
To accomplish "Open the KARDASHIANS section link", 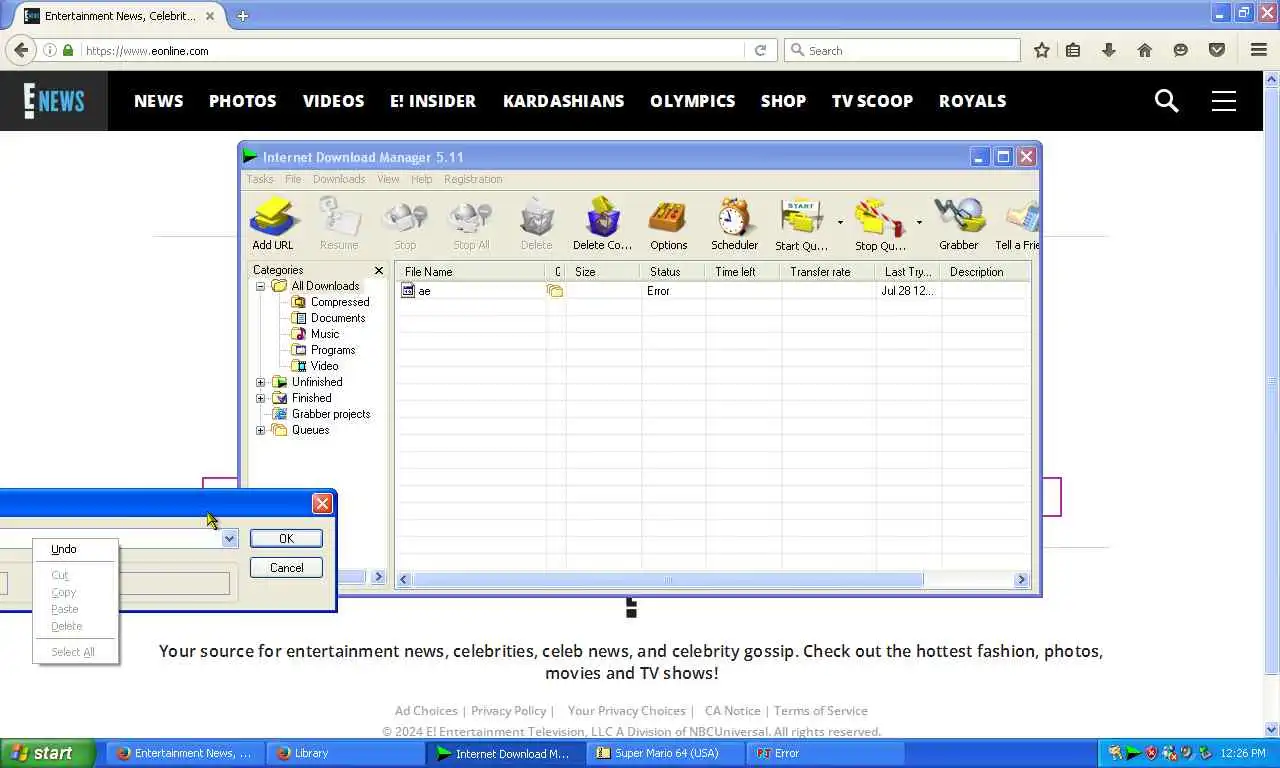I will point(563,101).
